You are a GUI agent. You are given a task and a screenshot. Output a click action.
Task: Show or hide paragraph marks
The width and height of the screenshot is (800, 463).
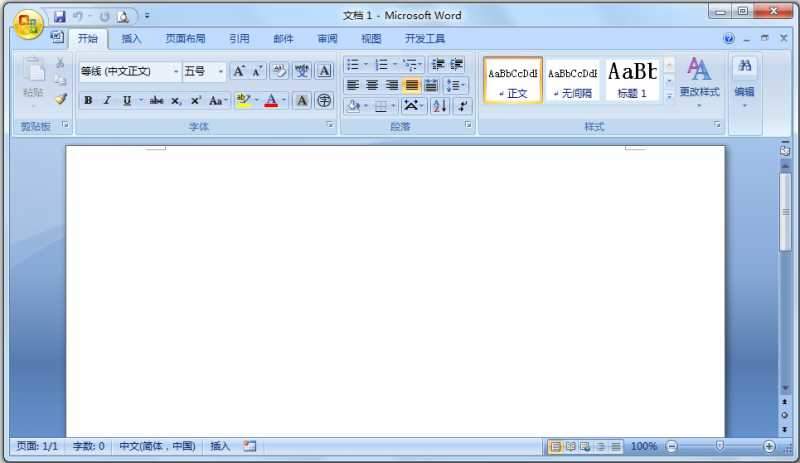click(x=462, y=106)
